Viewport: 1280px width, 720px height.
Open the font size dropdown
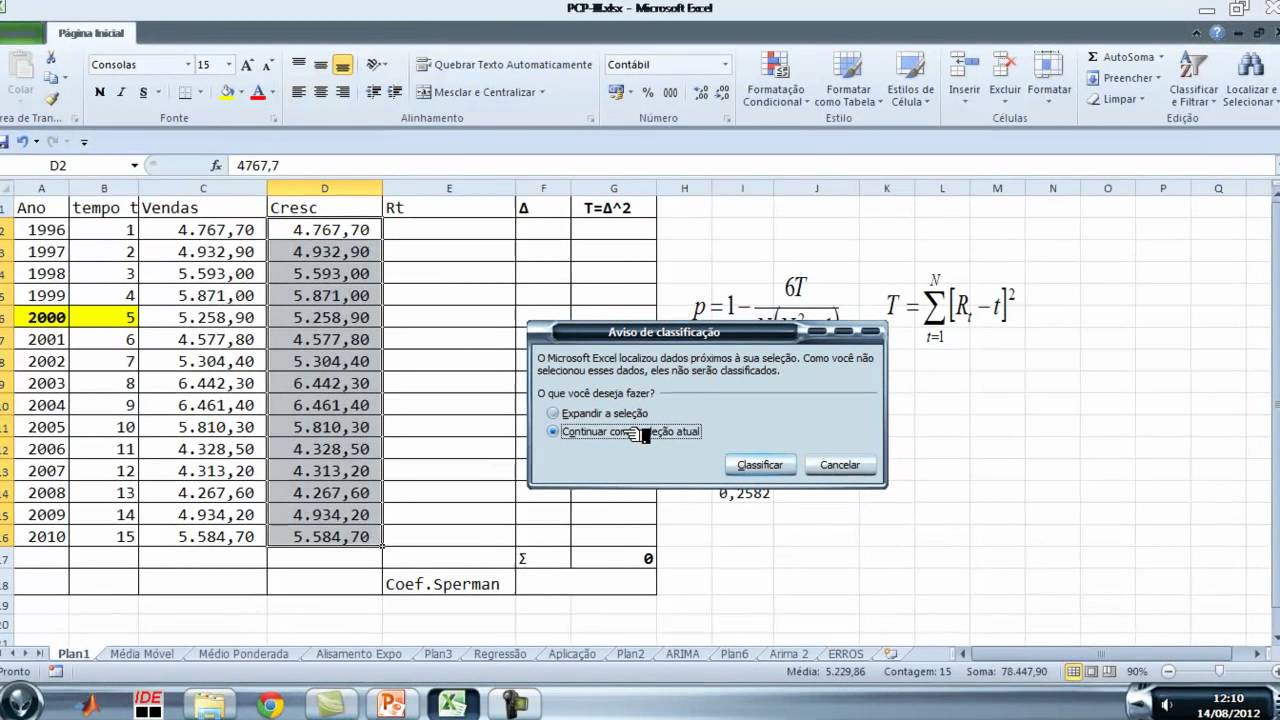coord(229,65)
